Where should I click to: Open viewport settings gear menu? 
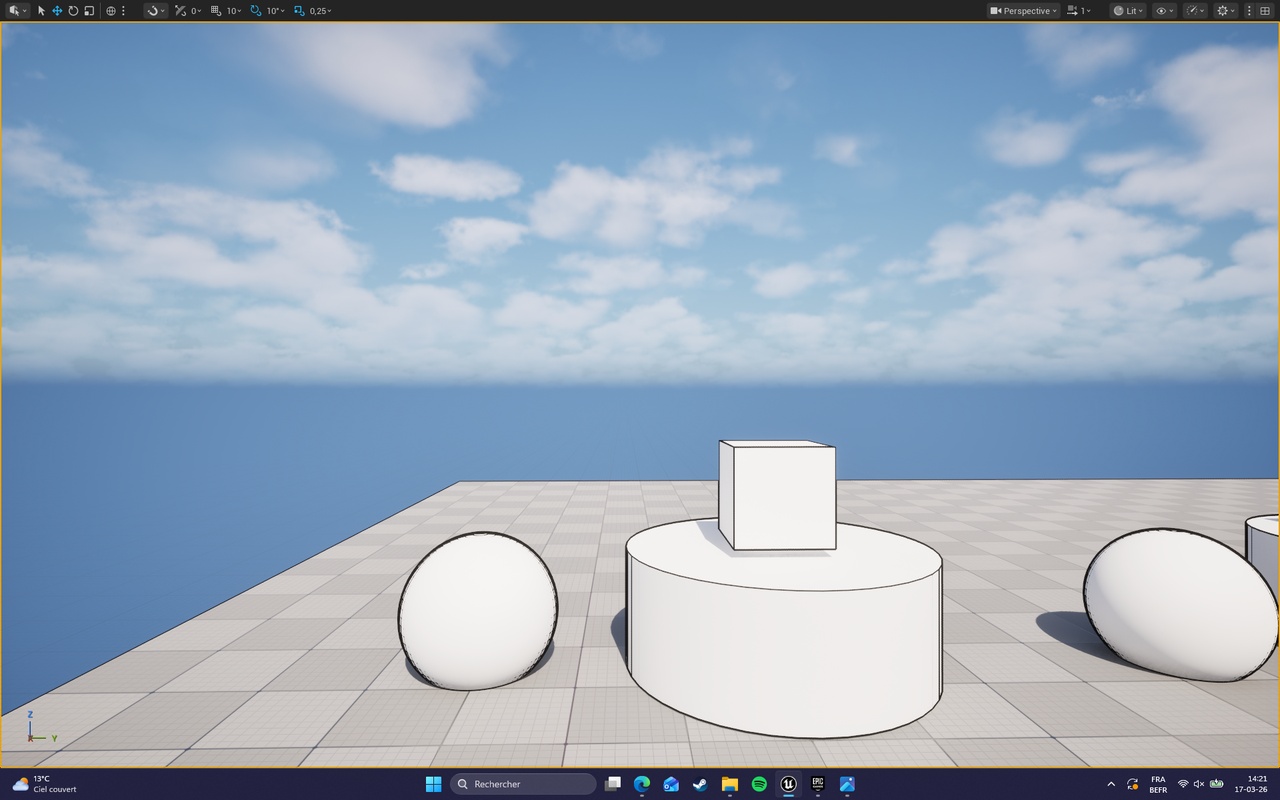pos(1225,10)
